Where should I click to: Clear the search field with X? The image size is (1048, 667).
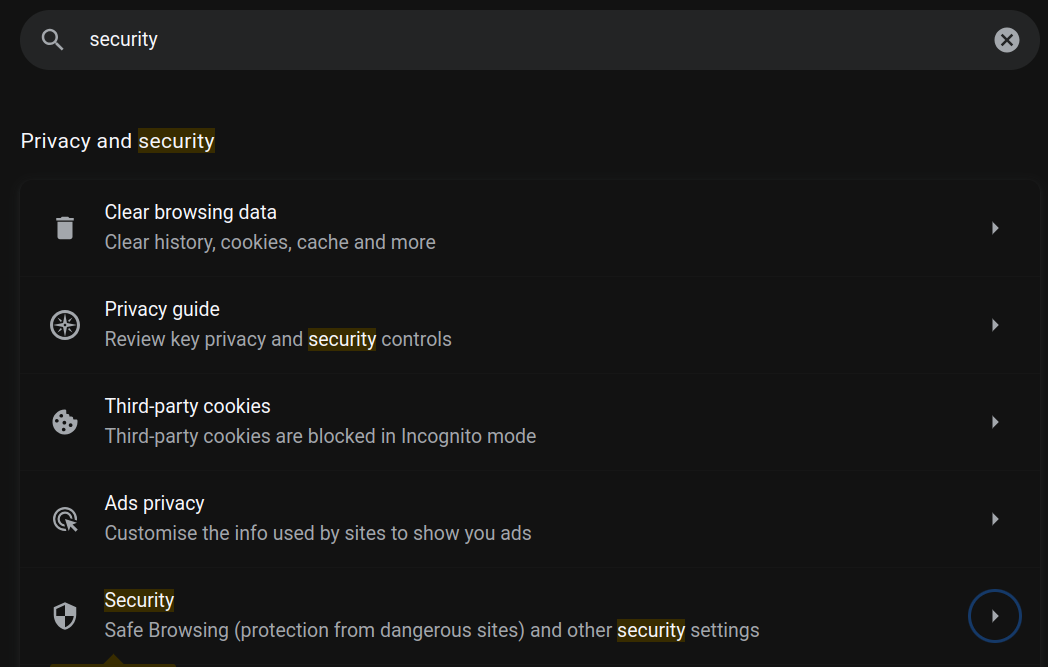1006,40
